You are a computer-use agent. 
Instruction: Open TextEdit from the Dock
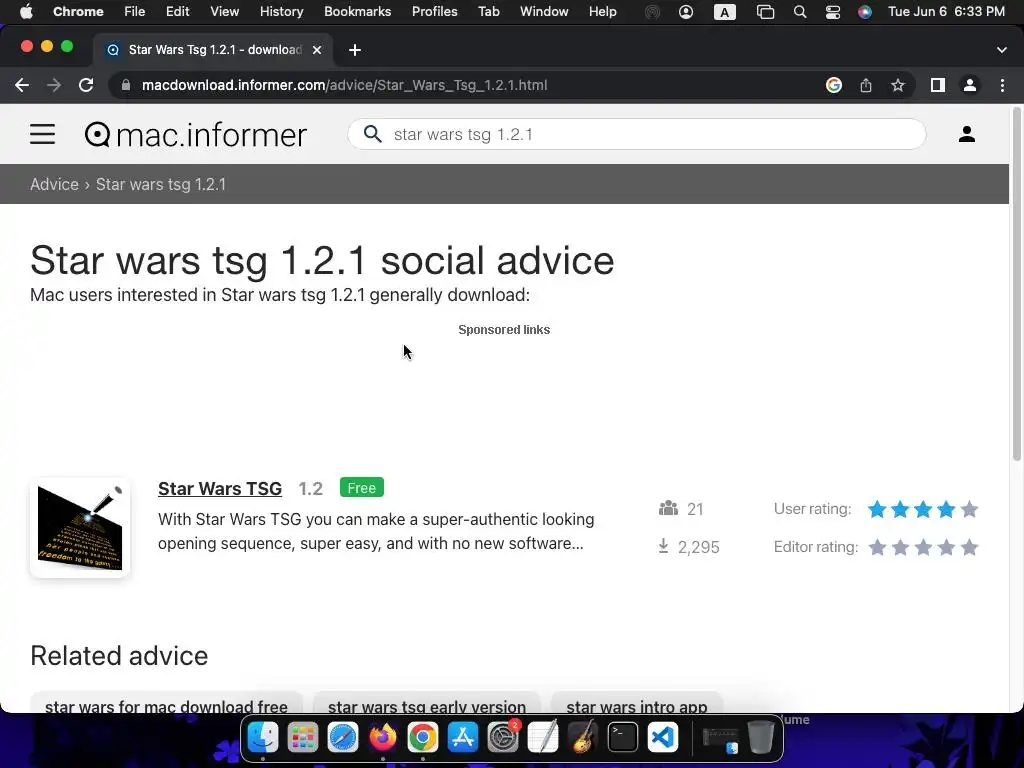coord(543,737)
